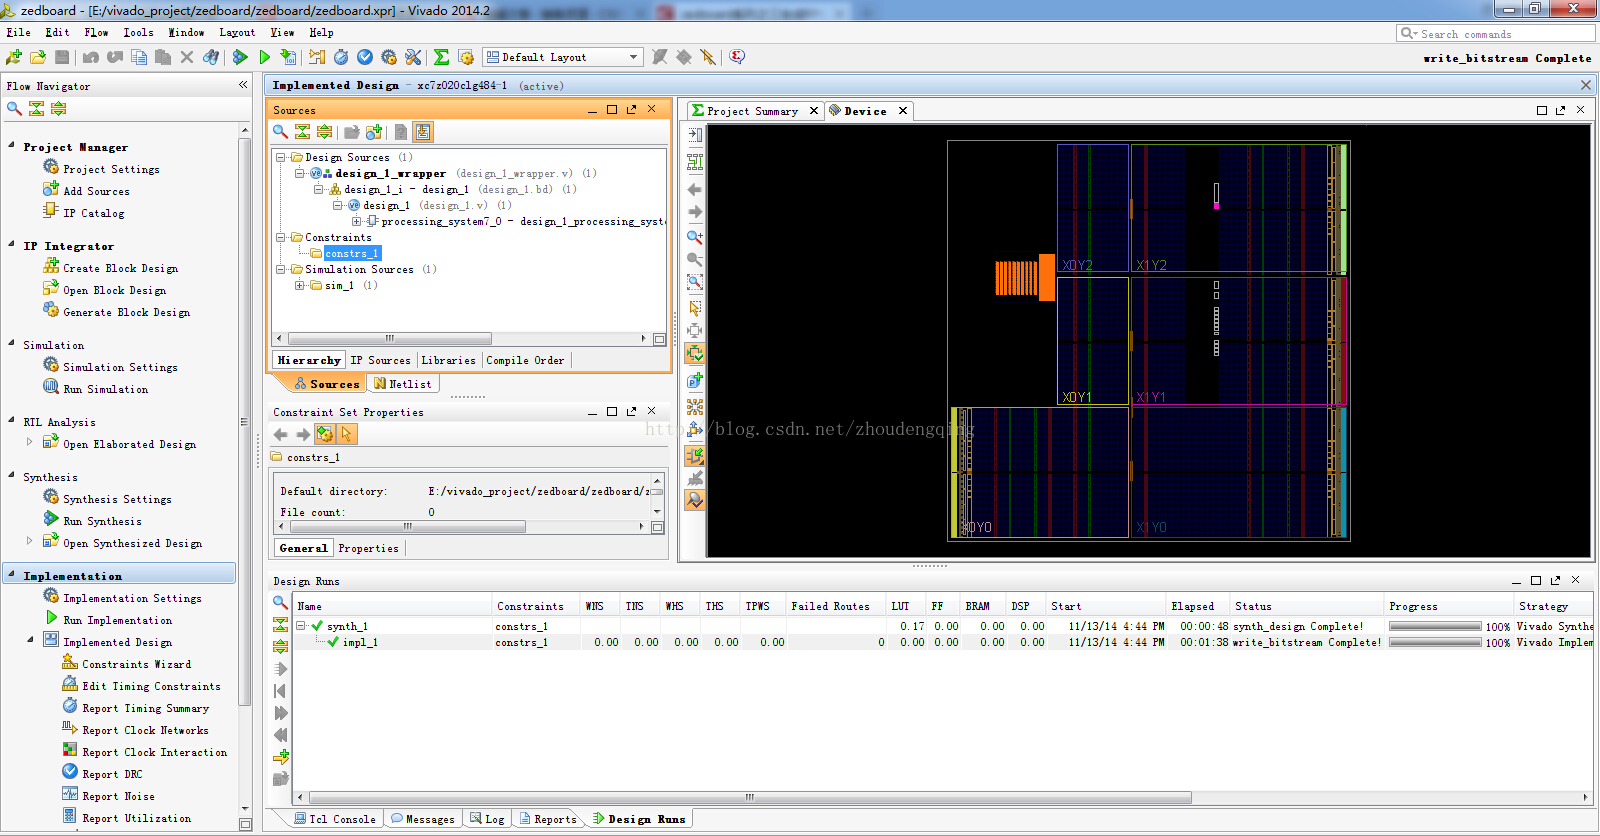This screenshot has width=1600, height=836.
Task: Open the Properties tab under Constraint Set Properties
Action: [368, 548]
